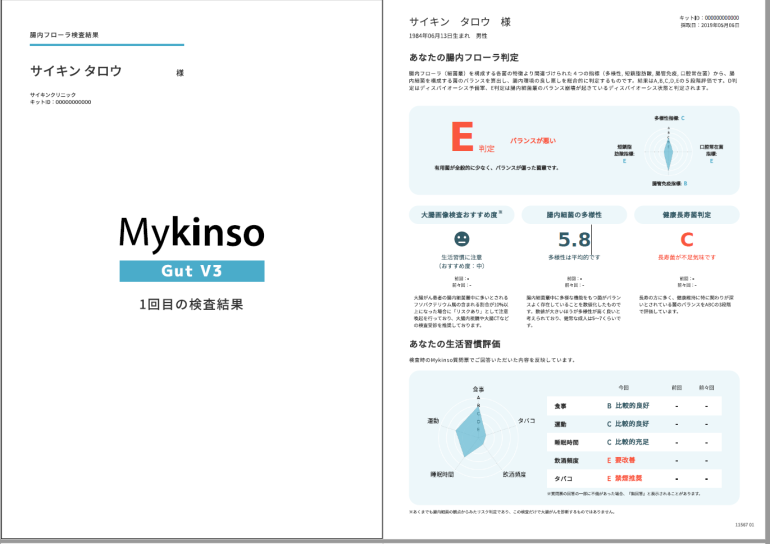
Task: Click the サイキンクリニック clinic name
Action: (53, 95)
